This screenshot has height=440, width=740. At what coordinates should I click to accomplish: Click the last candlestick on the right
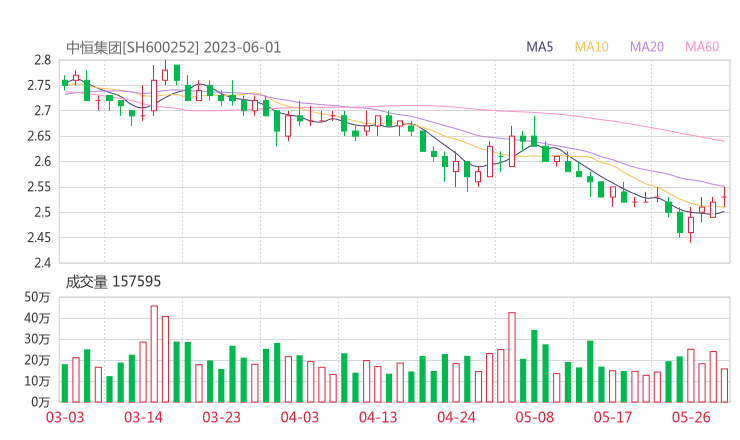[724, 197]
